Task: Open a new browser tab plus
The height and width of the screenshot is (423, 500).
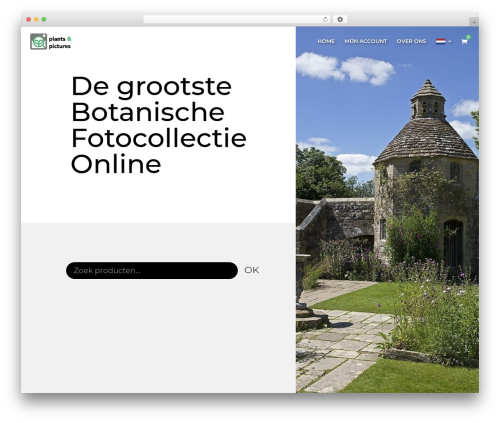Action: click(x=474, y=22)
